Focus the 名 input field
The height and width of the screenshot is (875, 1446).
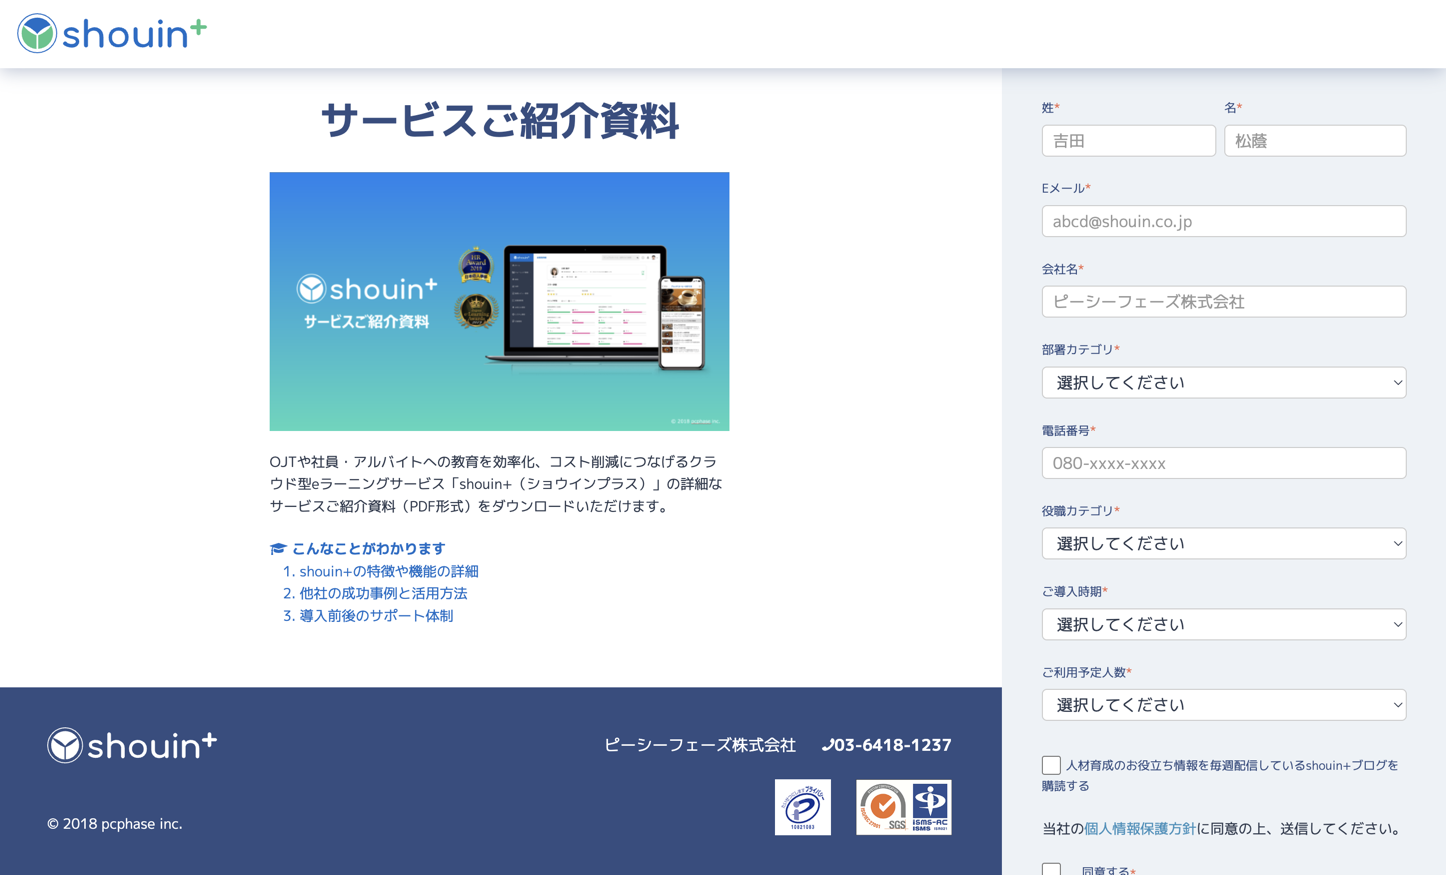point(1315,141)
